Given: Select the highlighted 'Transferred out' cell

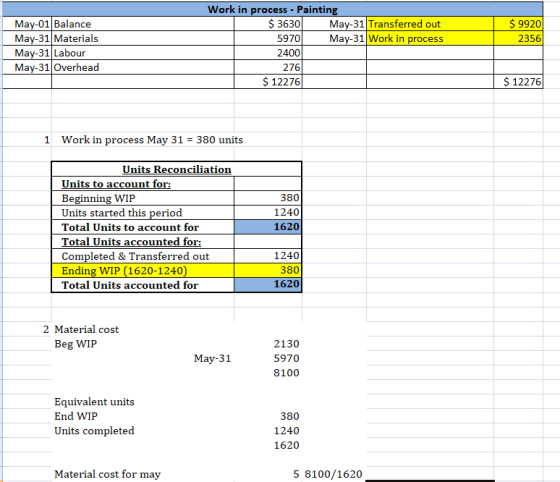Looking at the screenshot, I should click(x=430, y=24).
